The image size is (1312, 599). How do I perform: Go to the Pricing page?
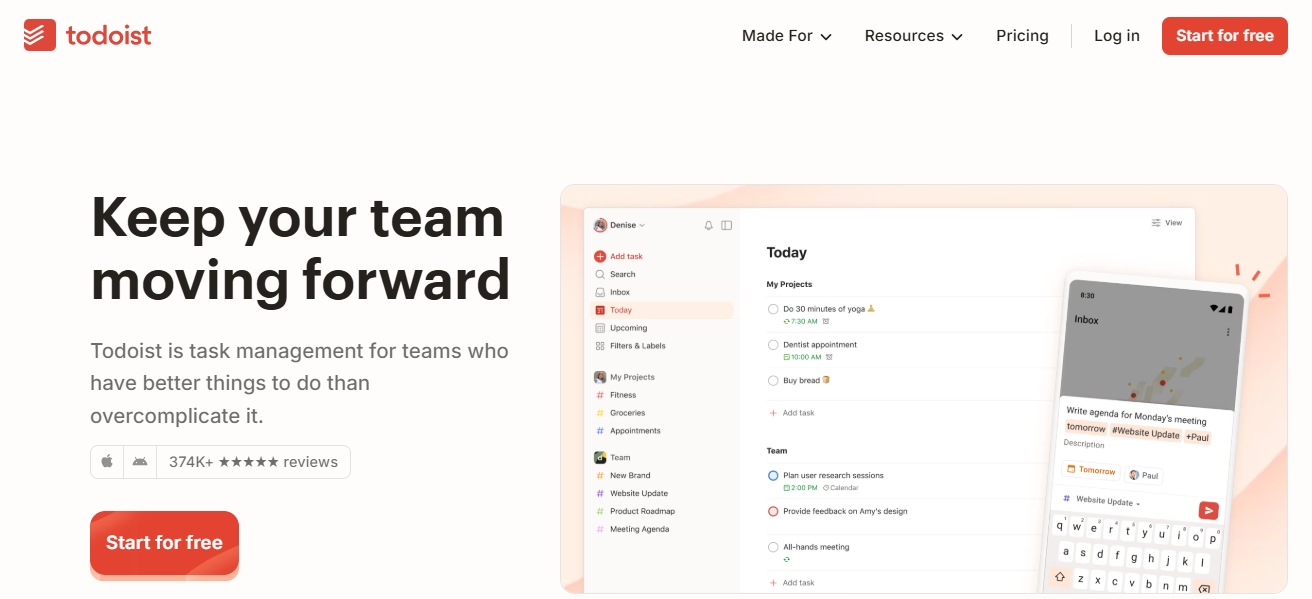coord(1022,36)
